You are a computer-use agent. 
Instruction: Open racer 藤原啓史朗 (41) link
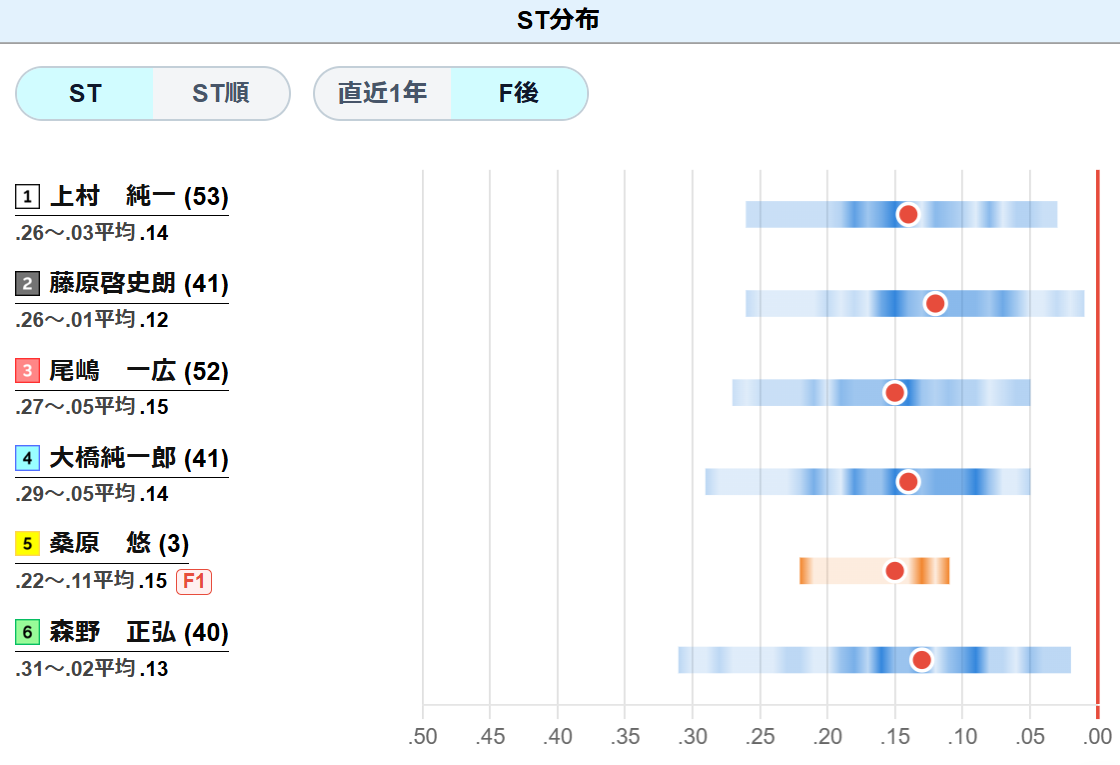pos(139,284)
